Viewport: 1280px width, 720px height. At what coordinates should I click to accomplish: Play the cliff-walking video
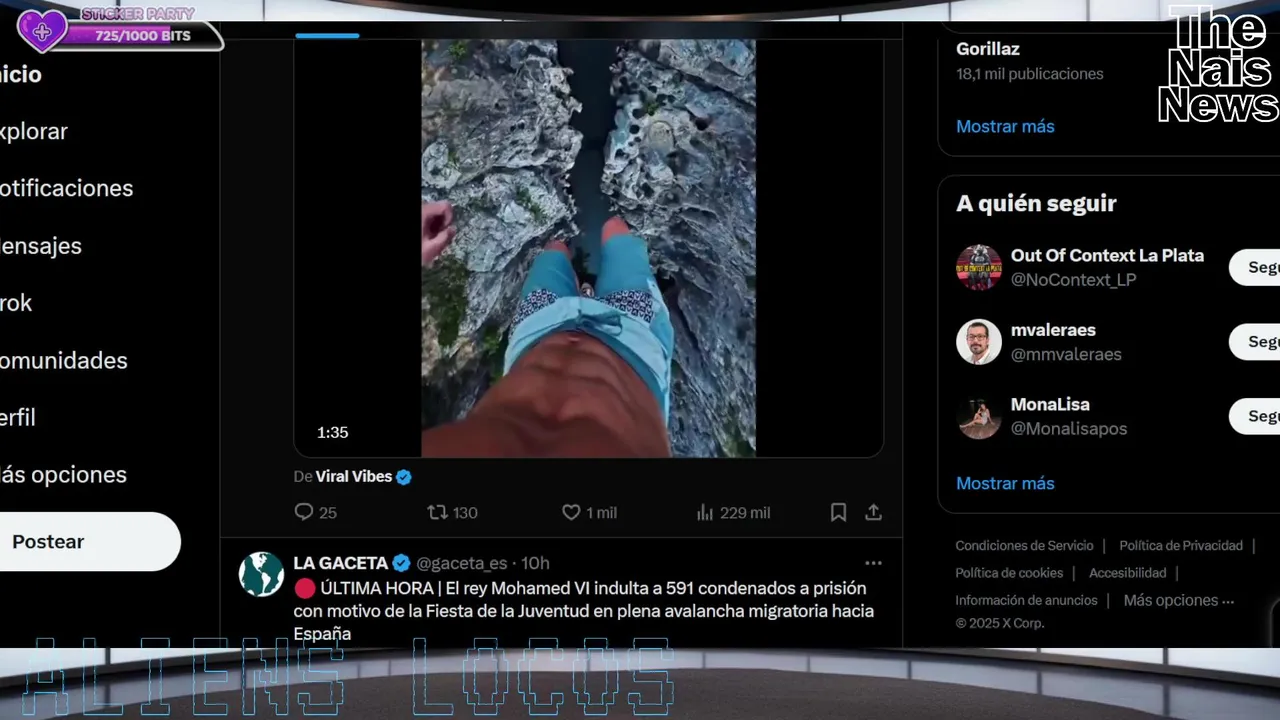tap(588, 248)
